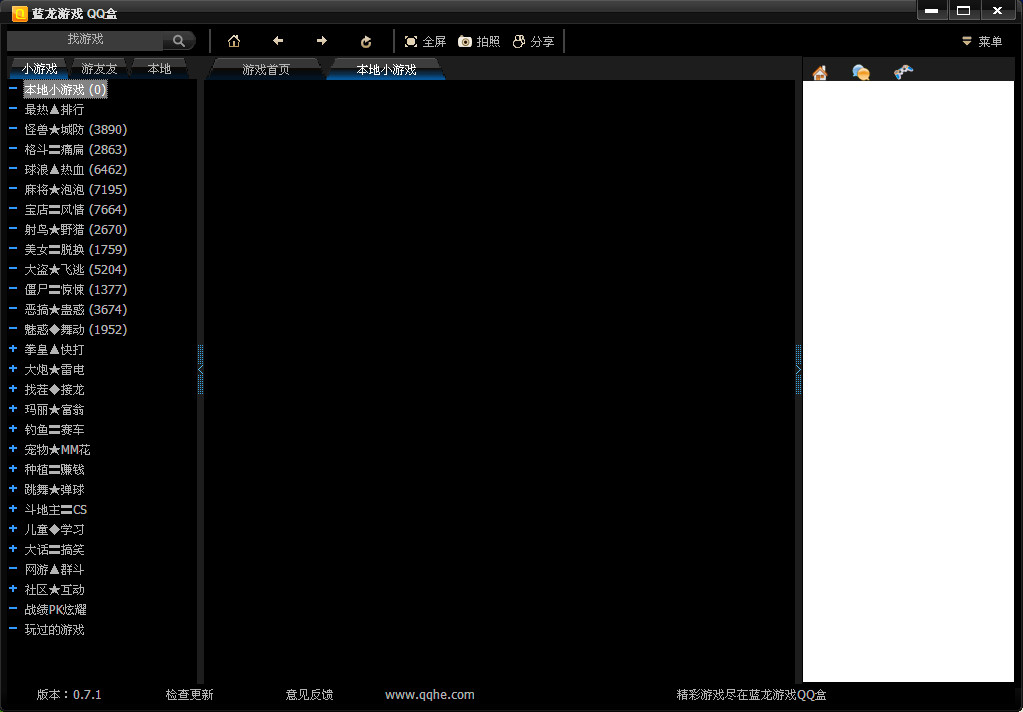Open the 战绩PK炫耀 item

click(55, 610)
